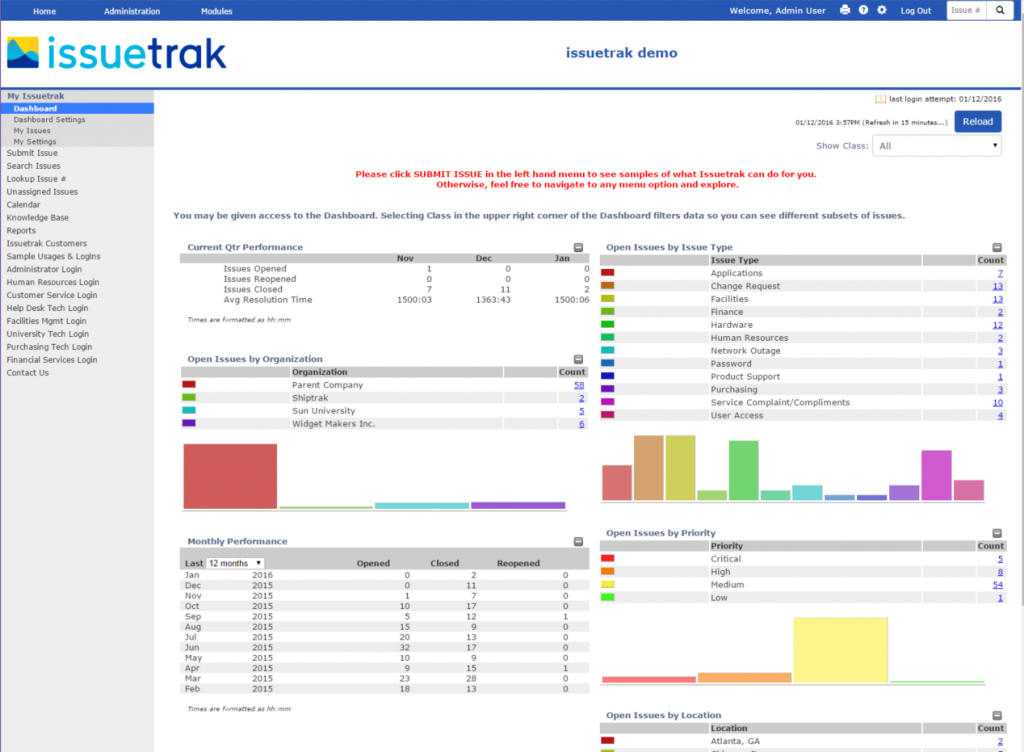This screenshot has width=1024, height=752.
Task: Click Parent Company red chart bar
Action: coord(230,477)
